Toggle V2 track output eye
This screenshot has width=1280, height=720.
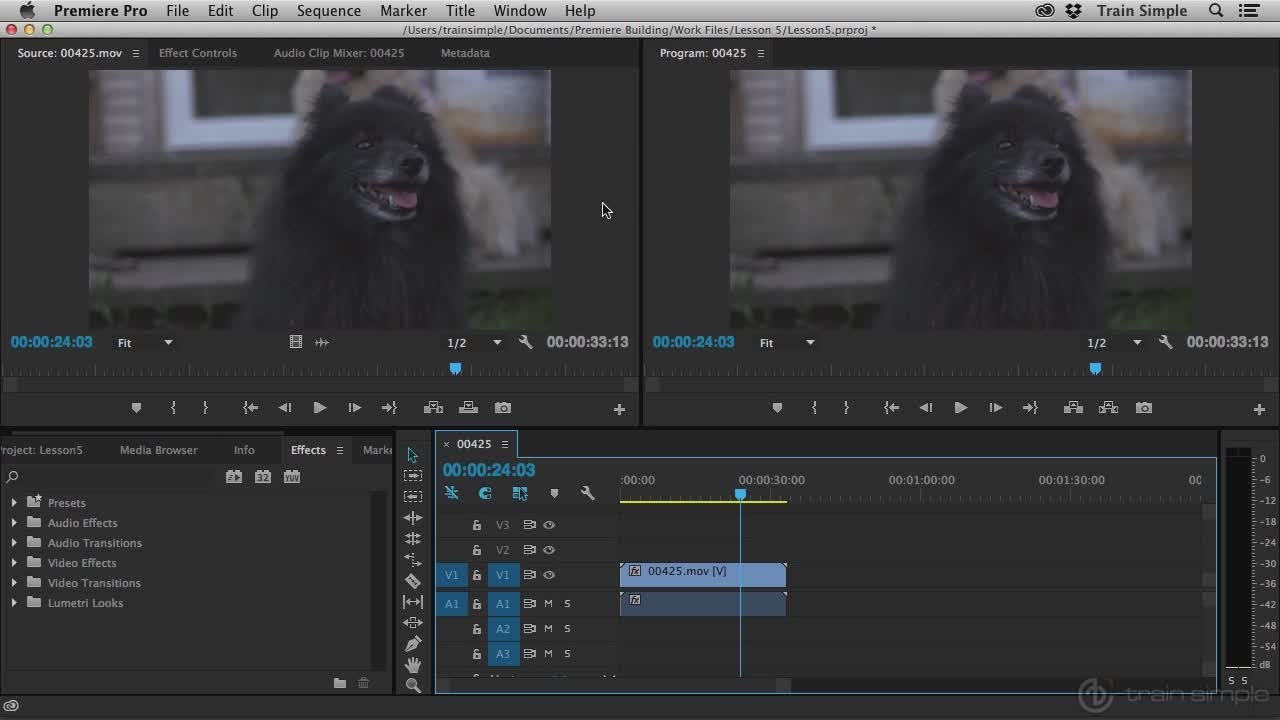click(549, 550)
